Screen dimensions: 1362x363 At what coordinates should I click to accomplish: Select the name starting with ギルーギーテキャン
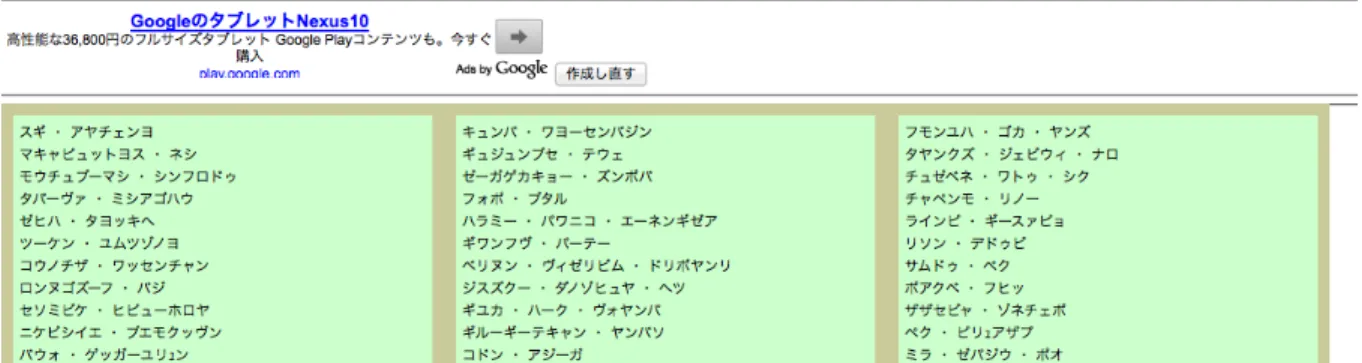coord(562,332)
